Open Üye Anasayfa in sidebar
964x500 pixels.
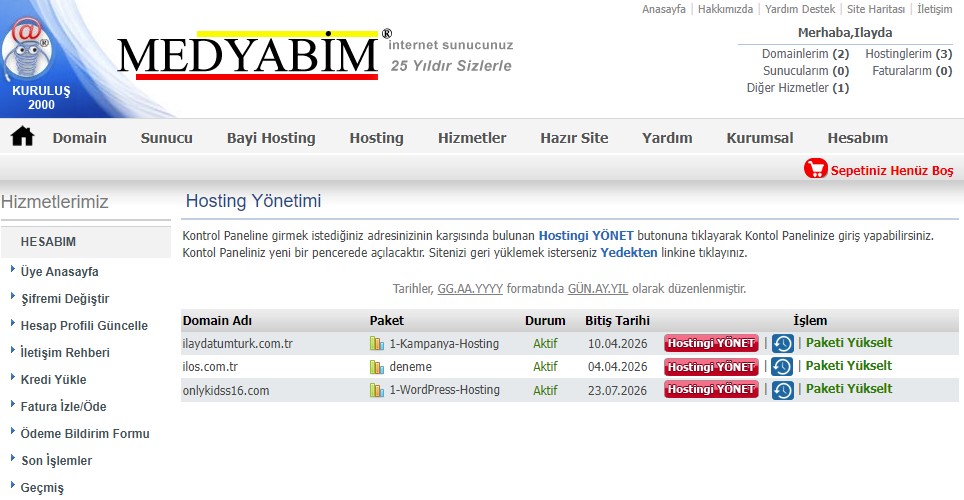(59, 272)
